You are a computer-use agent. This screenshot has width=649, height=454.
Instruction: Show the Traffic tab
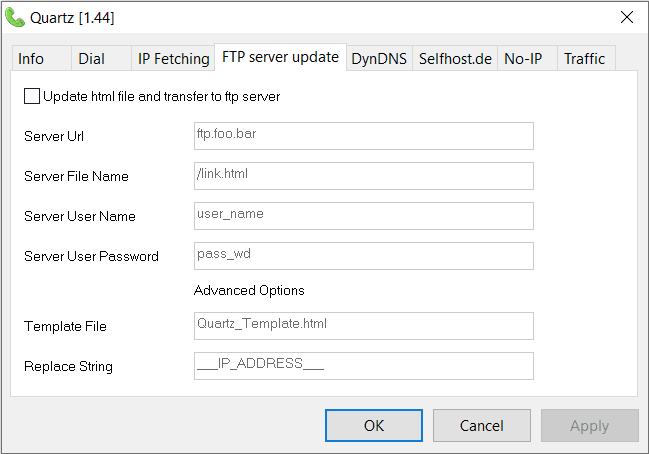coord(584,59)
